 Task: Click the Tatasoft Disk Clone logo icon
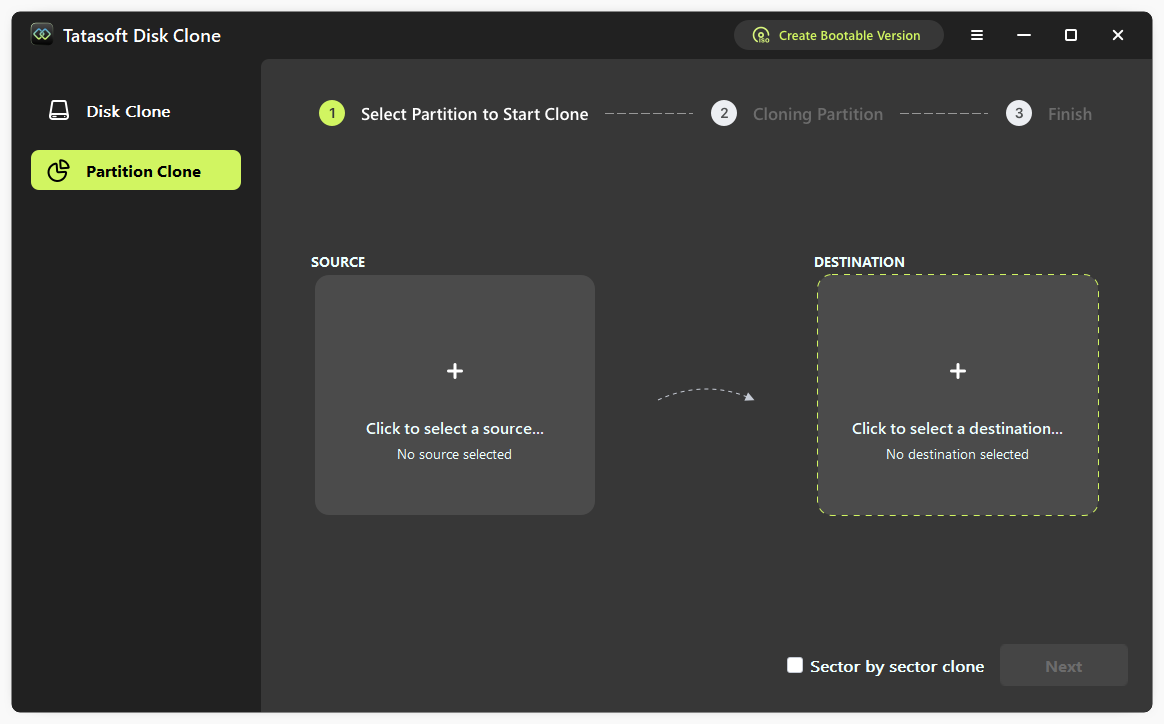[42, 35]
